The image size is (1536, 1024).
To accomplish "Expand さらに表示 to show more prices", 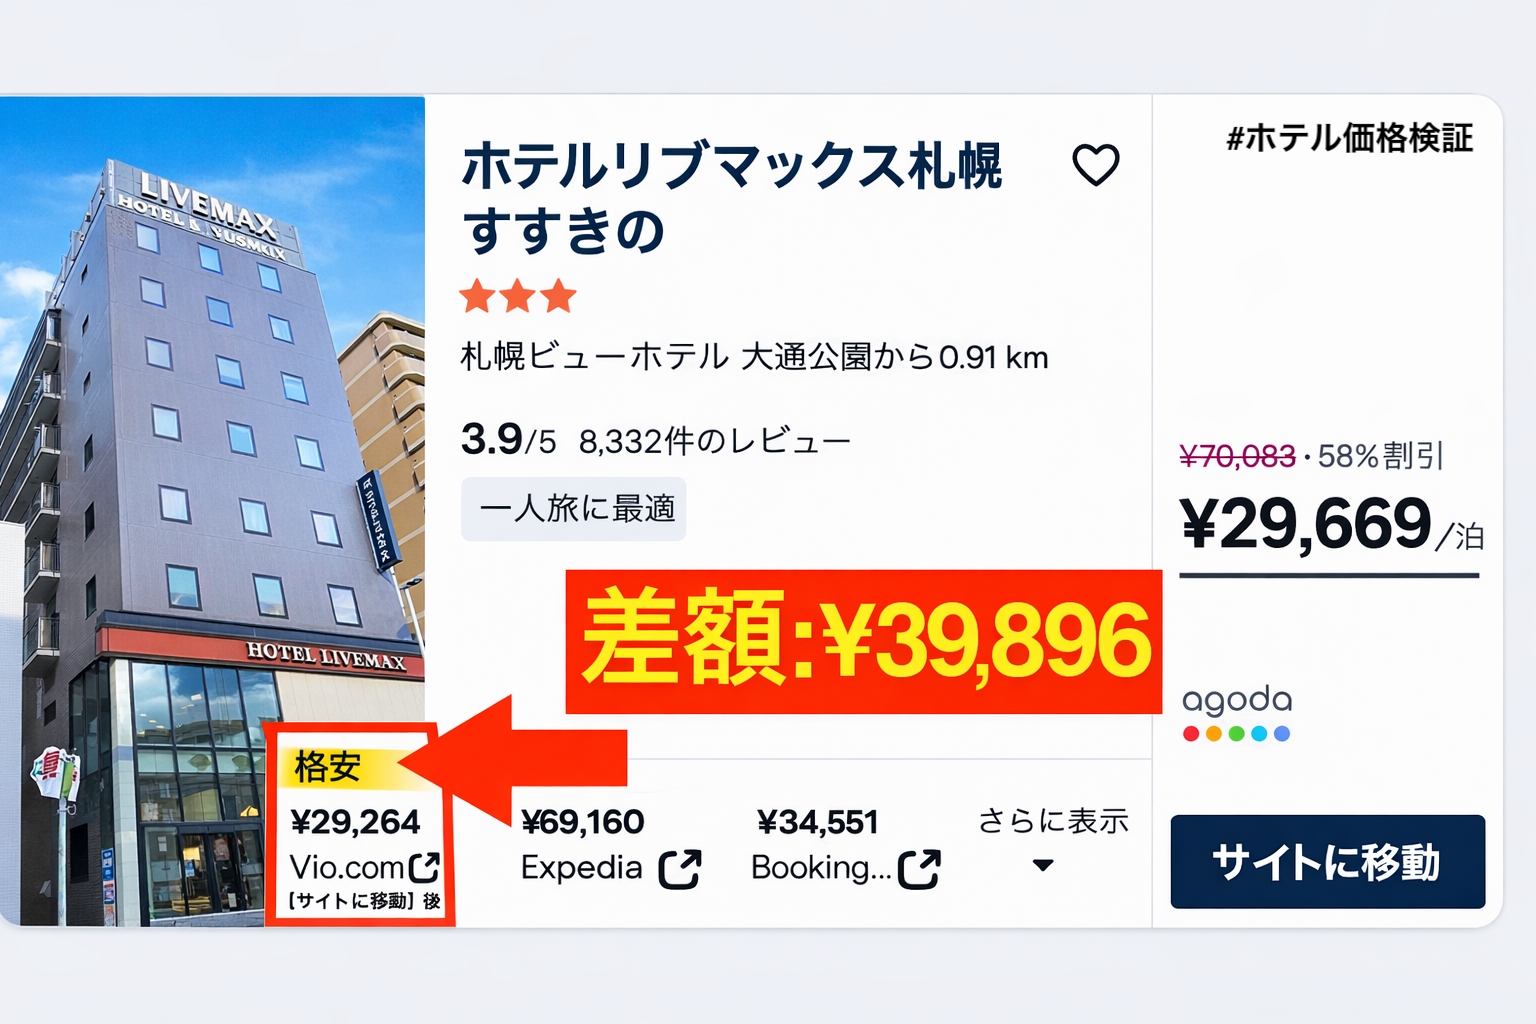I will pos(1053,820).
